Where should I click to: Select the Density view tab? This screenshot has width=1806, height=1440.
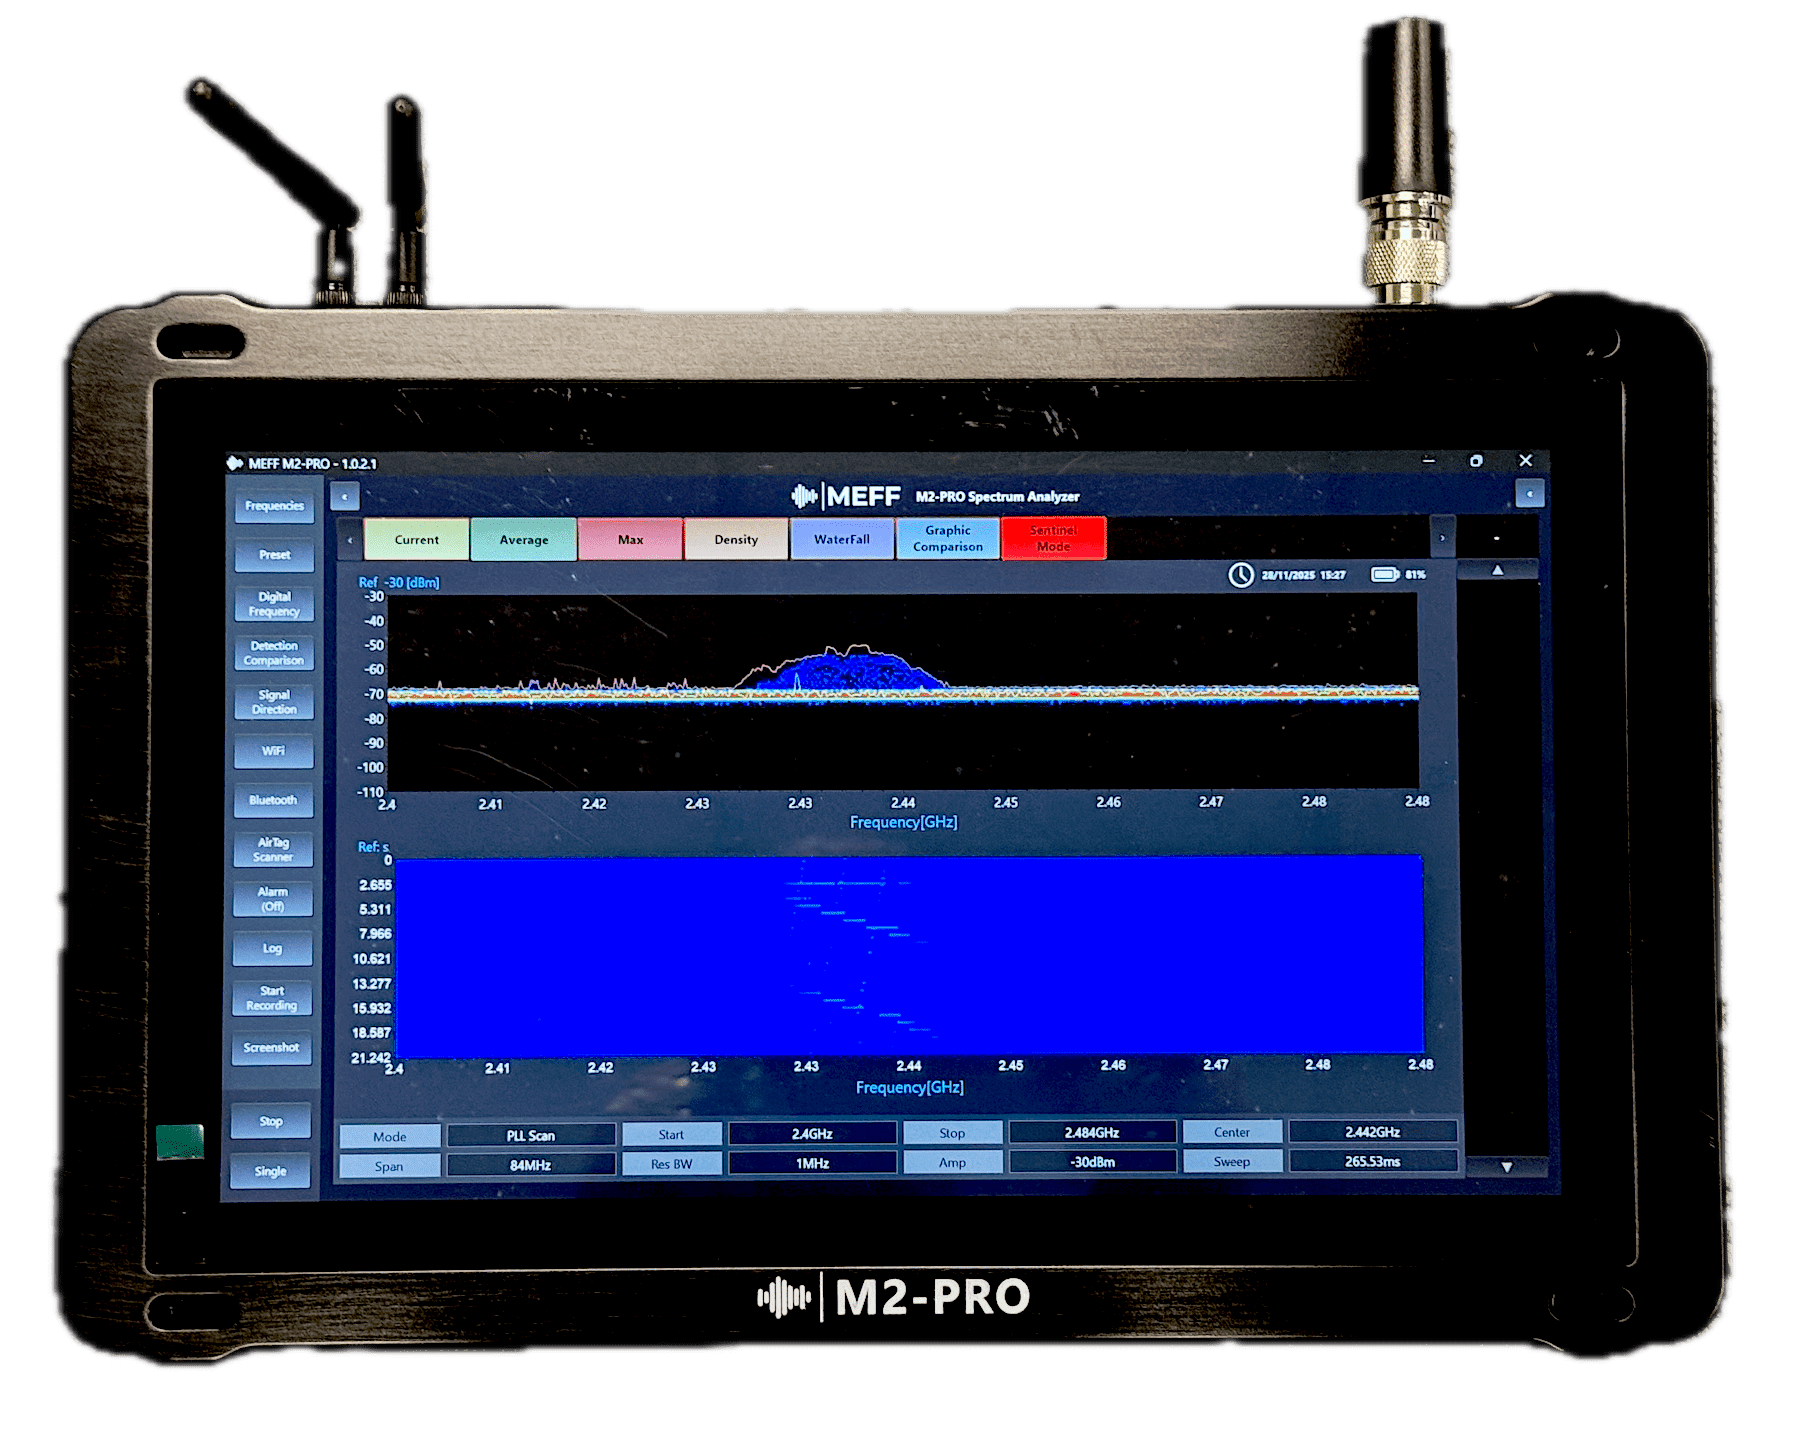tap(735, 540)
